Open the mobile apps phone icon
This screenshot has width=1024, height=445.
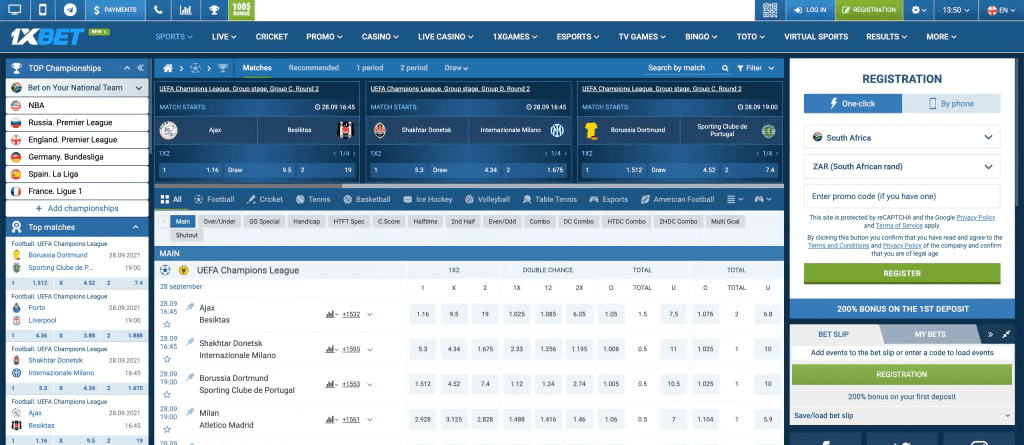tap(42, 10)
